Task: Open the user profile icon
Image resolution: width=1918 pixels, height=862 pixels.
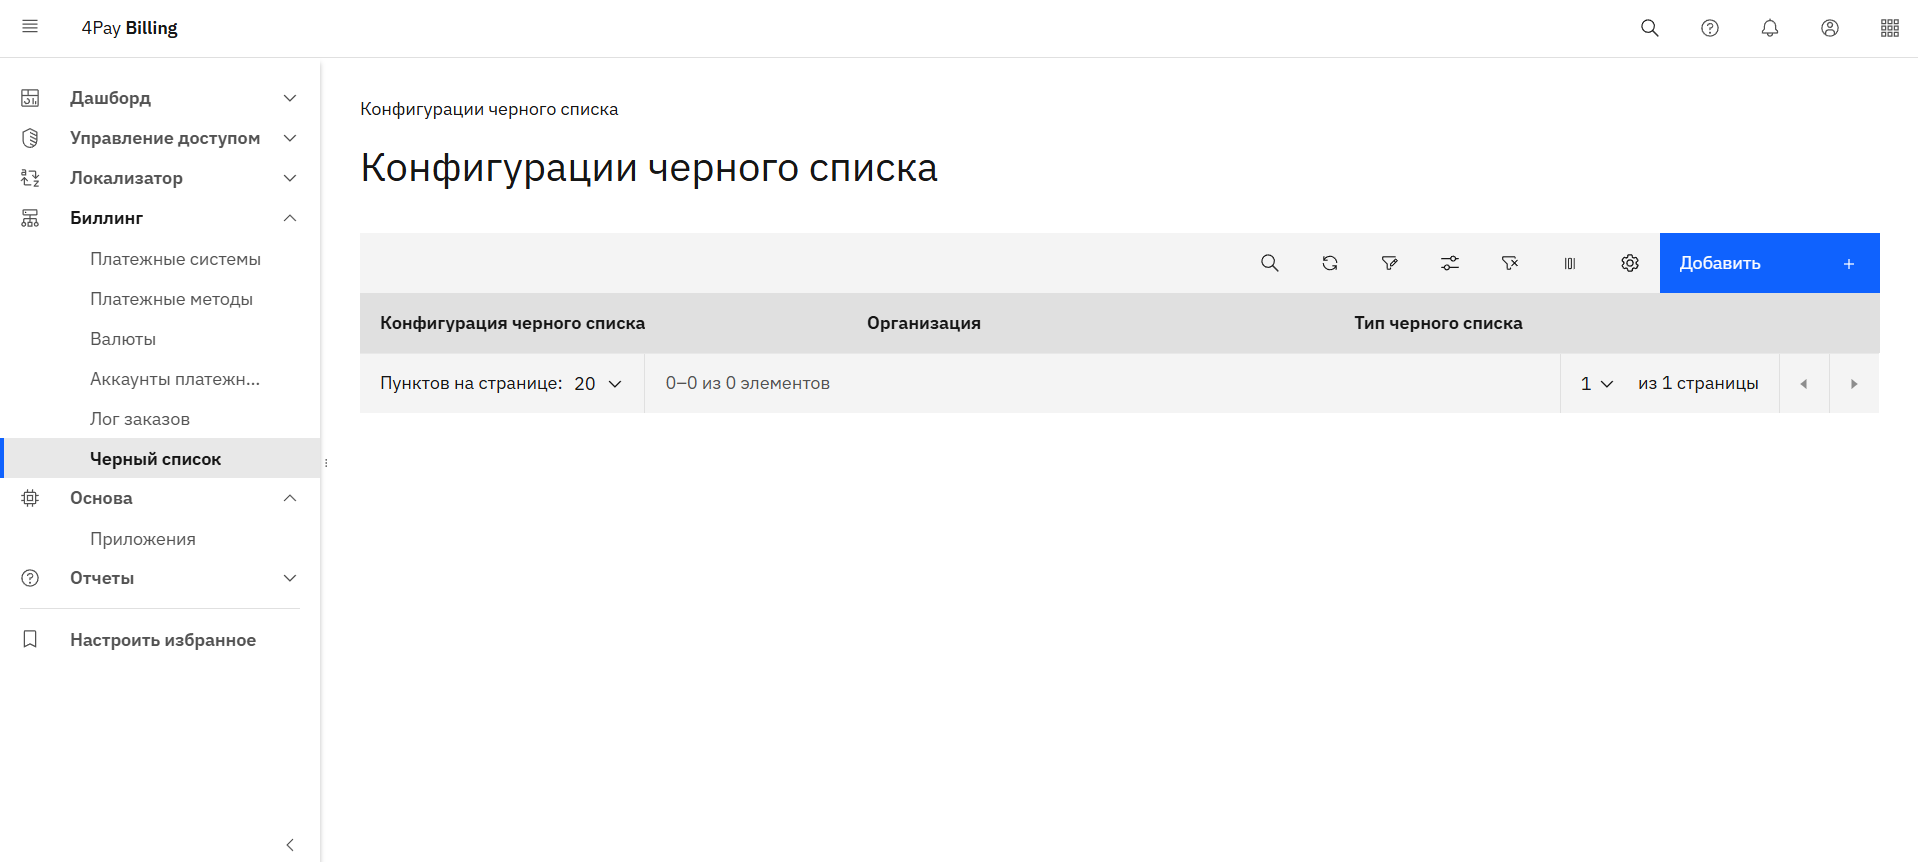Action: tap(1829, 28)
